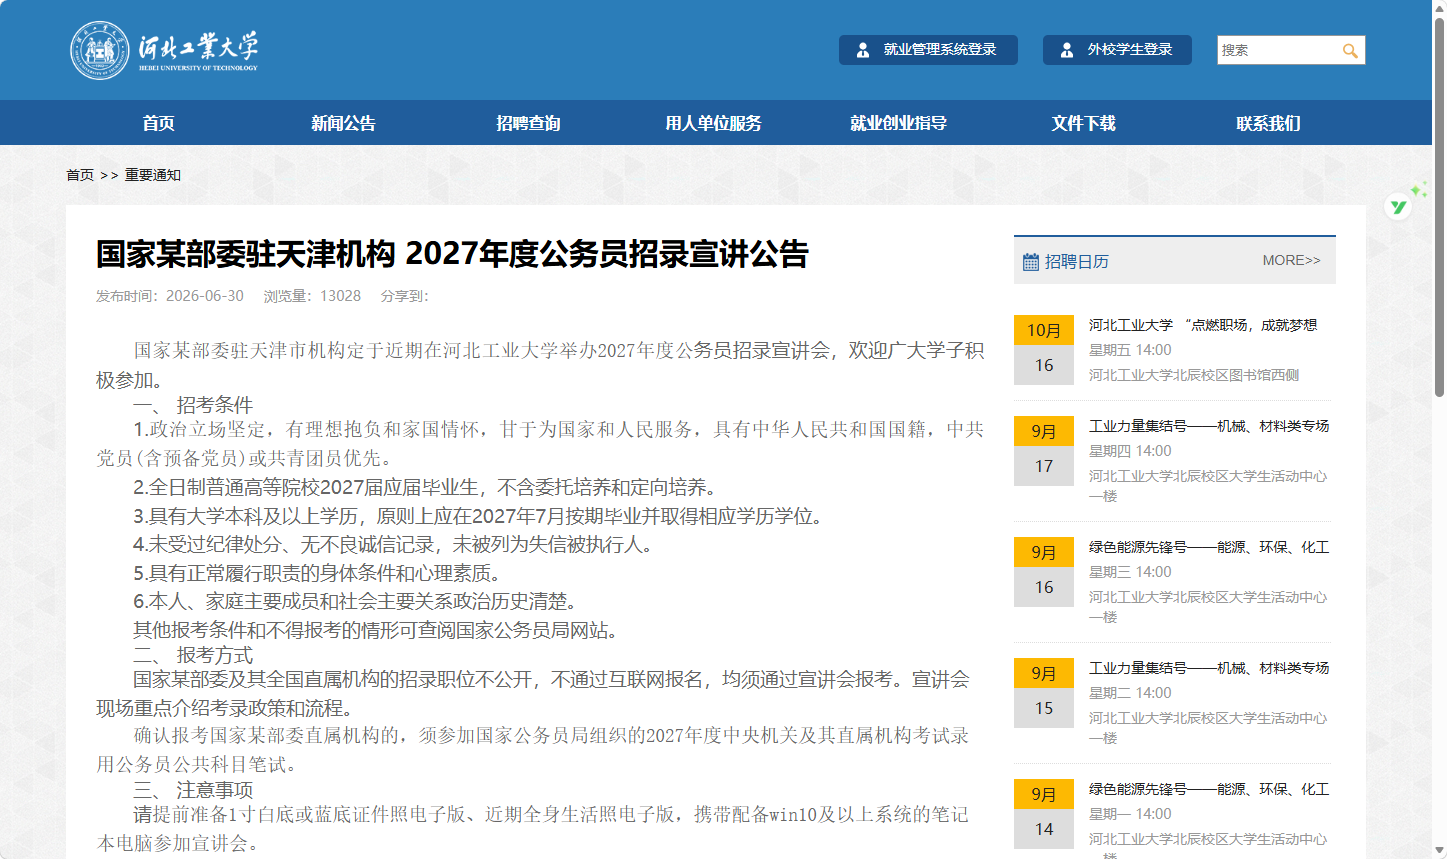Open 绿色能源先锋号 event on 9月14
This screenshot has height=859, width=1447.
(x=1209, y=789)
